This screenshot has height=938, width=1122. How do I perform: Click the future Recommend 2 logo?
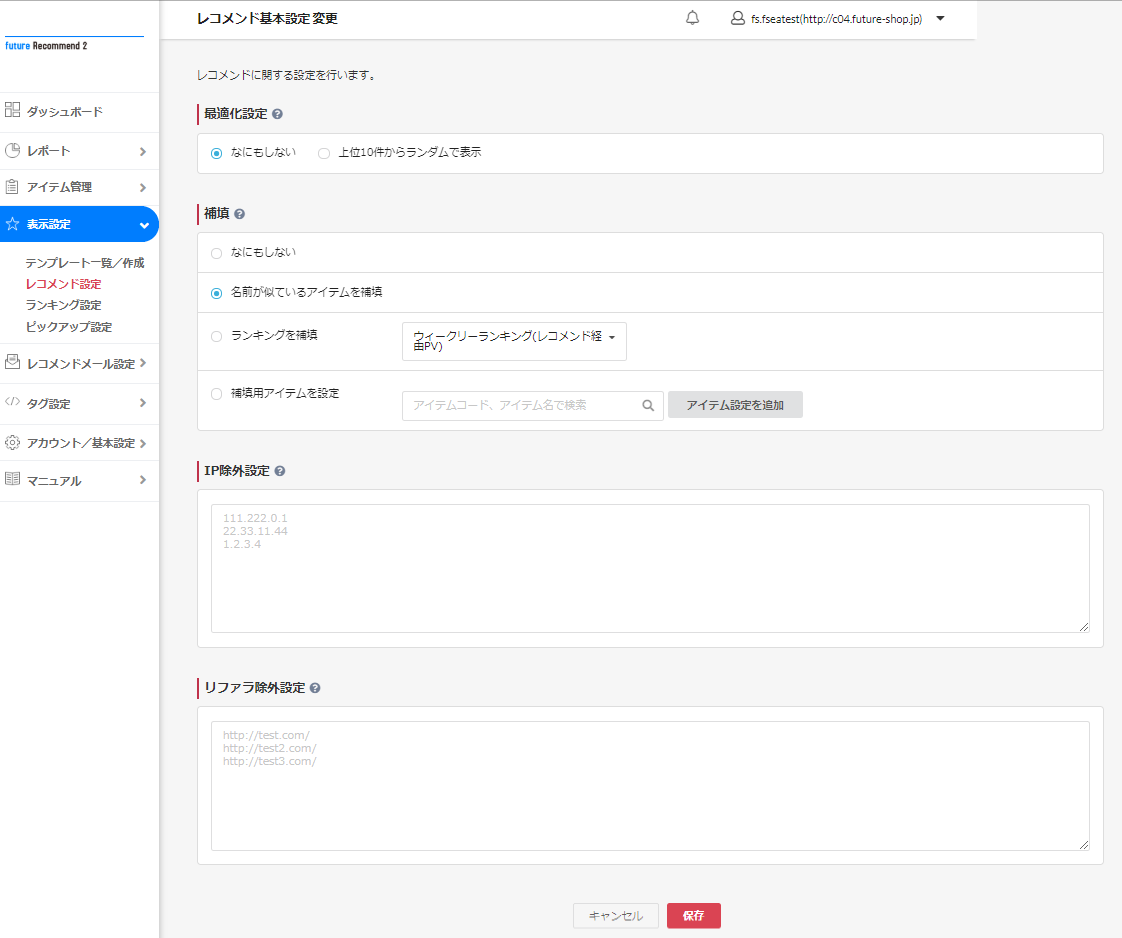pos(46,46)
